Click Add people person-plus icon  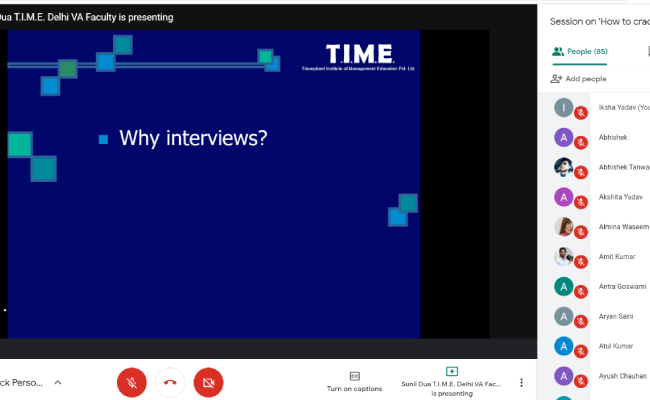pos(556,79)
